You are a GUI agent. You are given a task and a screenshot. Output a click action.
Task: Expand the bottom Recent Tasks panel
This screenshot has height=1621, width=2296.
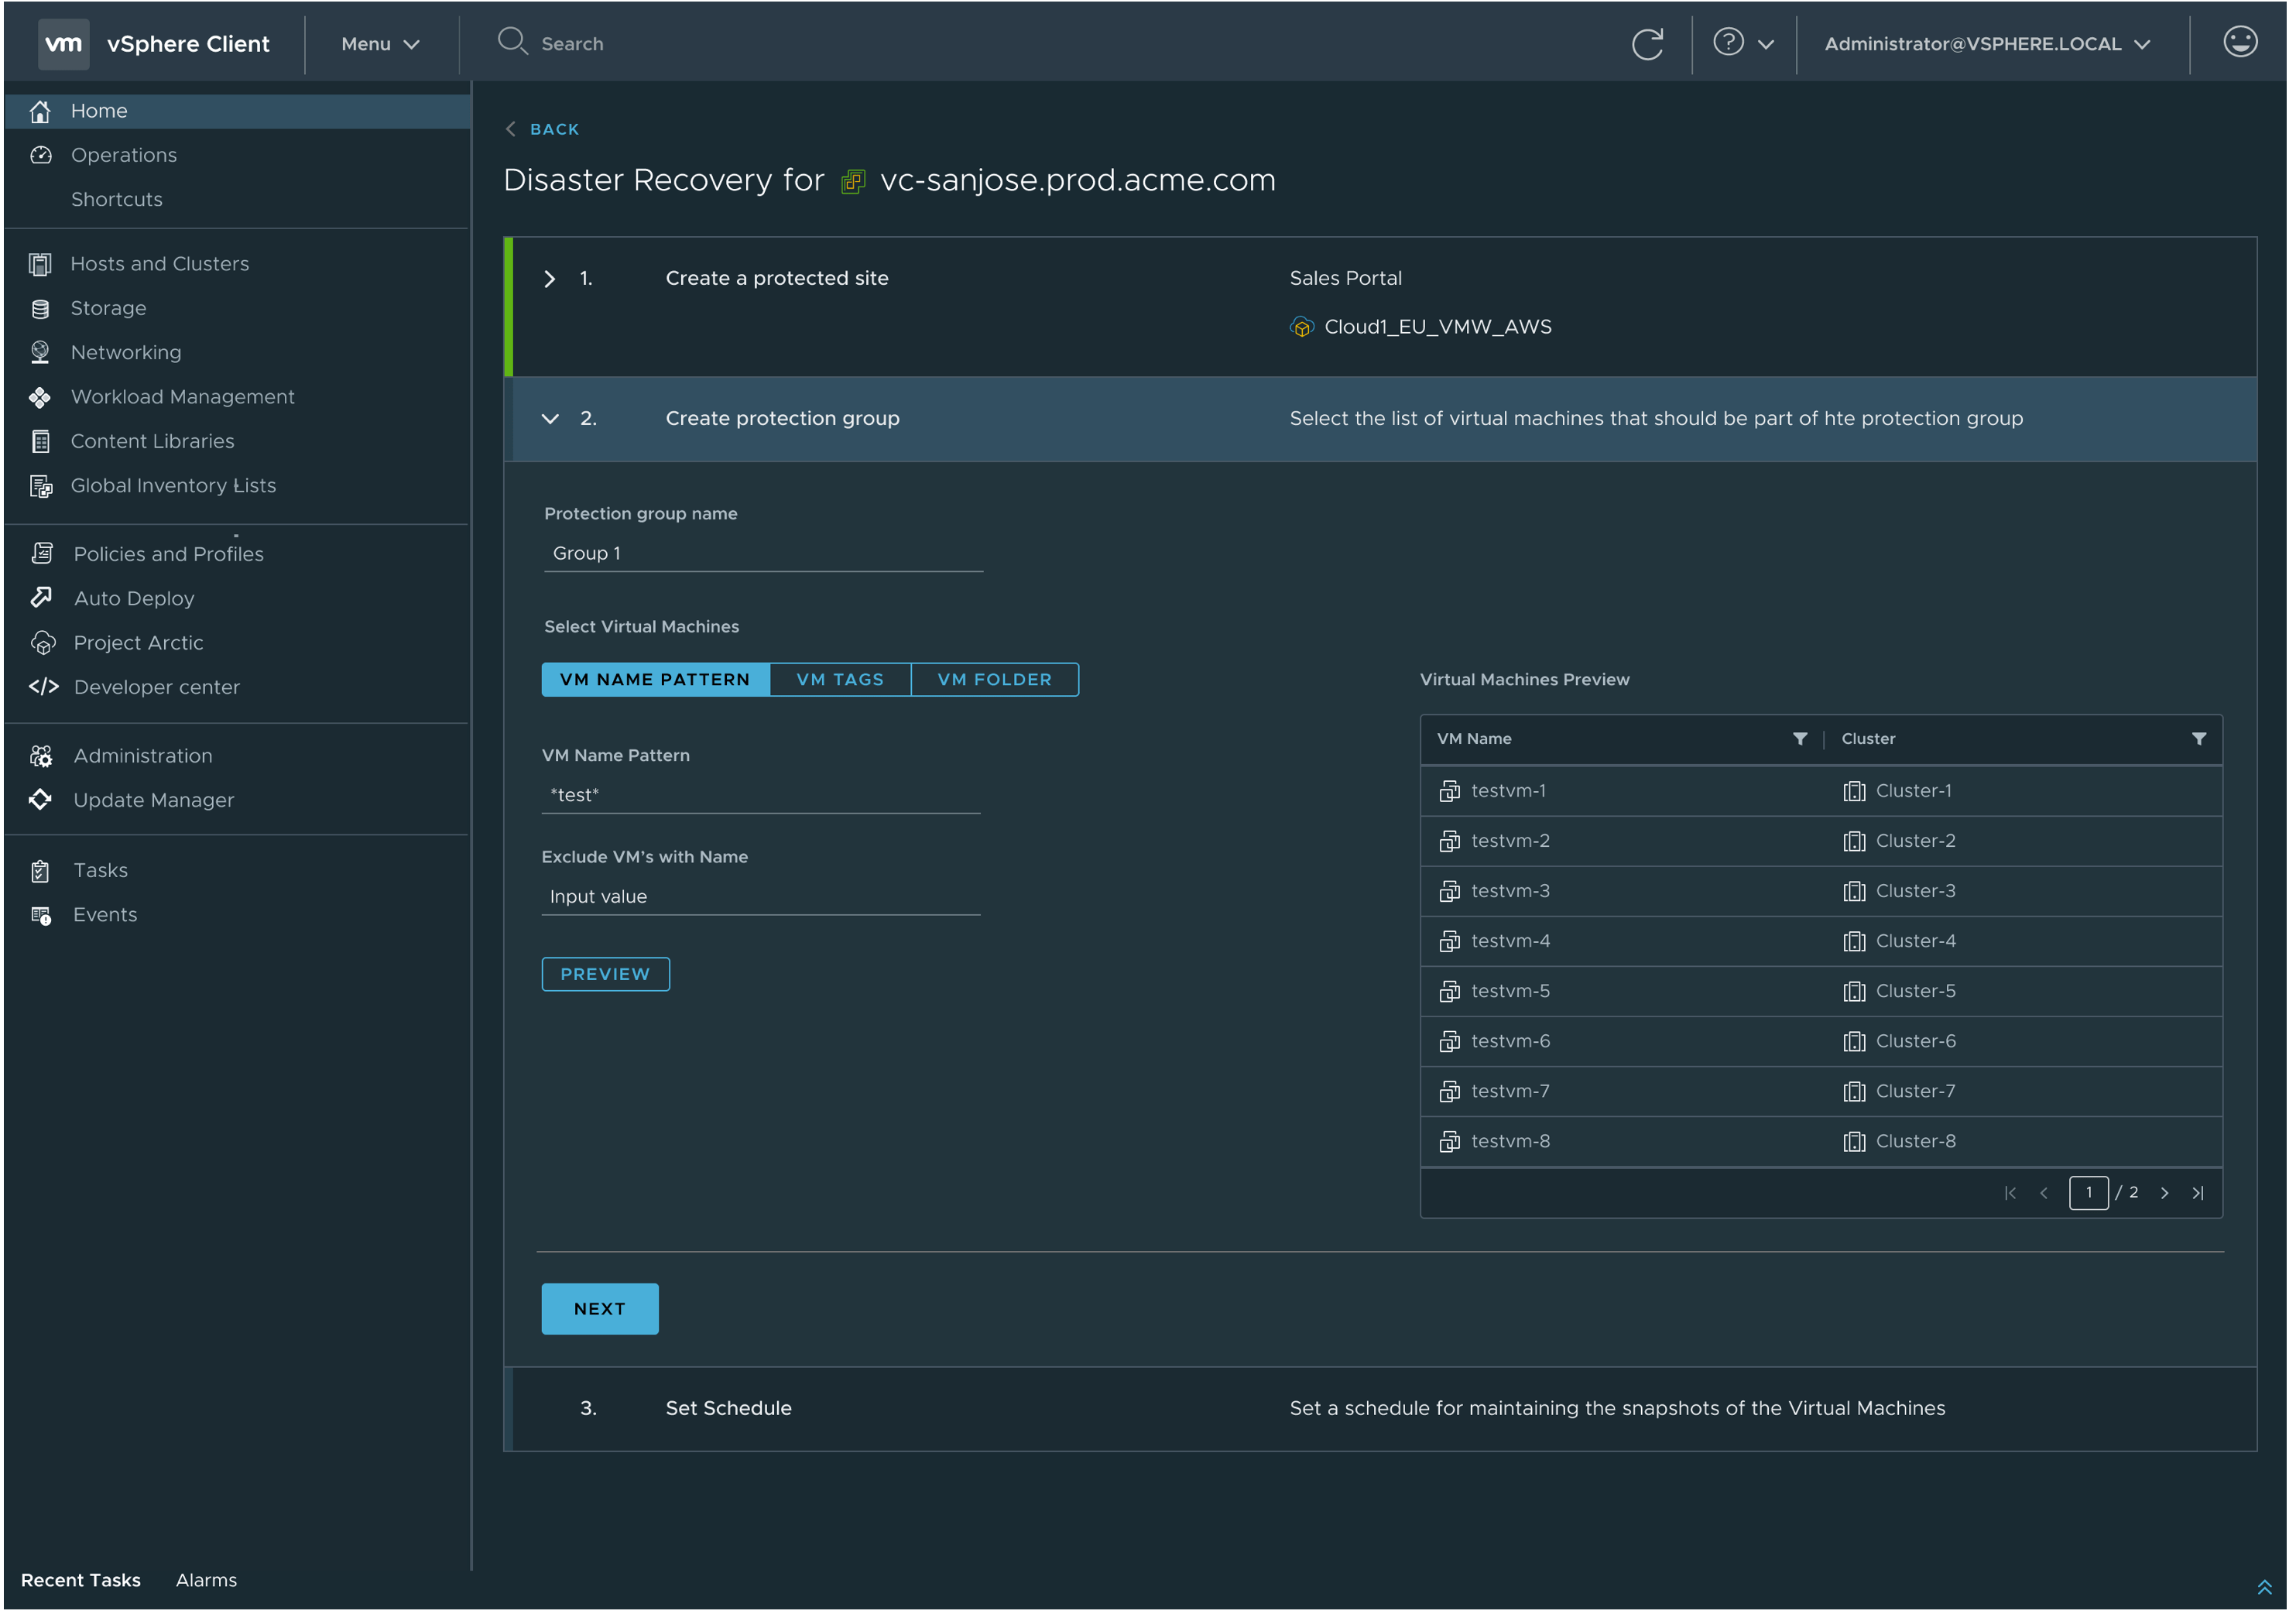click(x=2264, y=1587)
